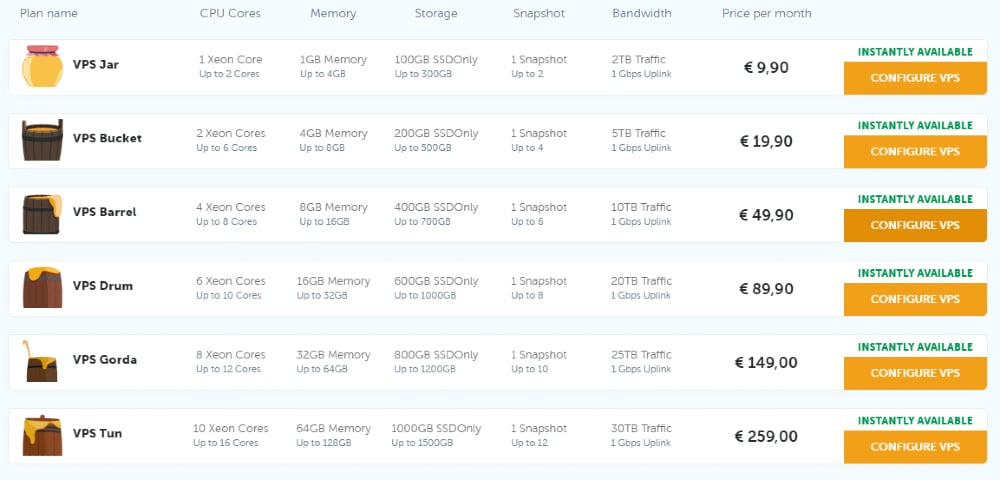Configure the VPS Tun plan
Viewport: 1000px width, 480px height.
915,447
